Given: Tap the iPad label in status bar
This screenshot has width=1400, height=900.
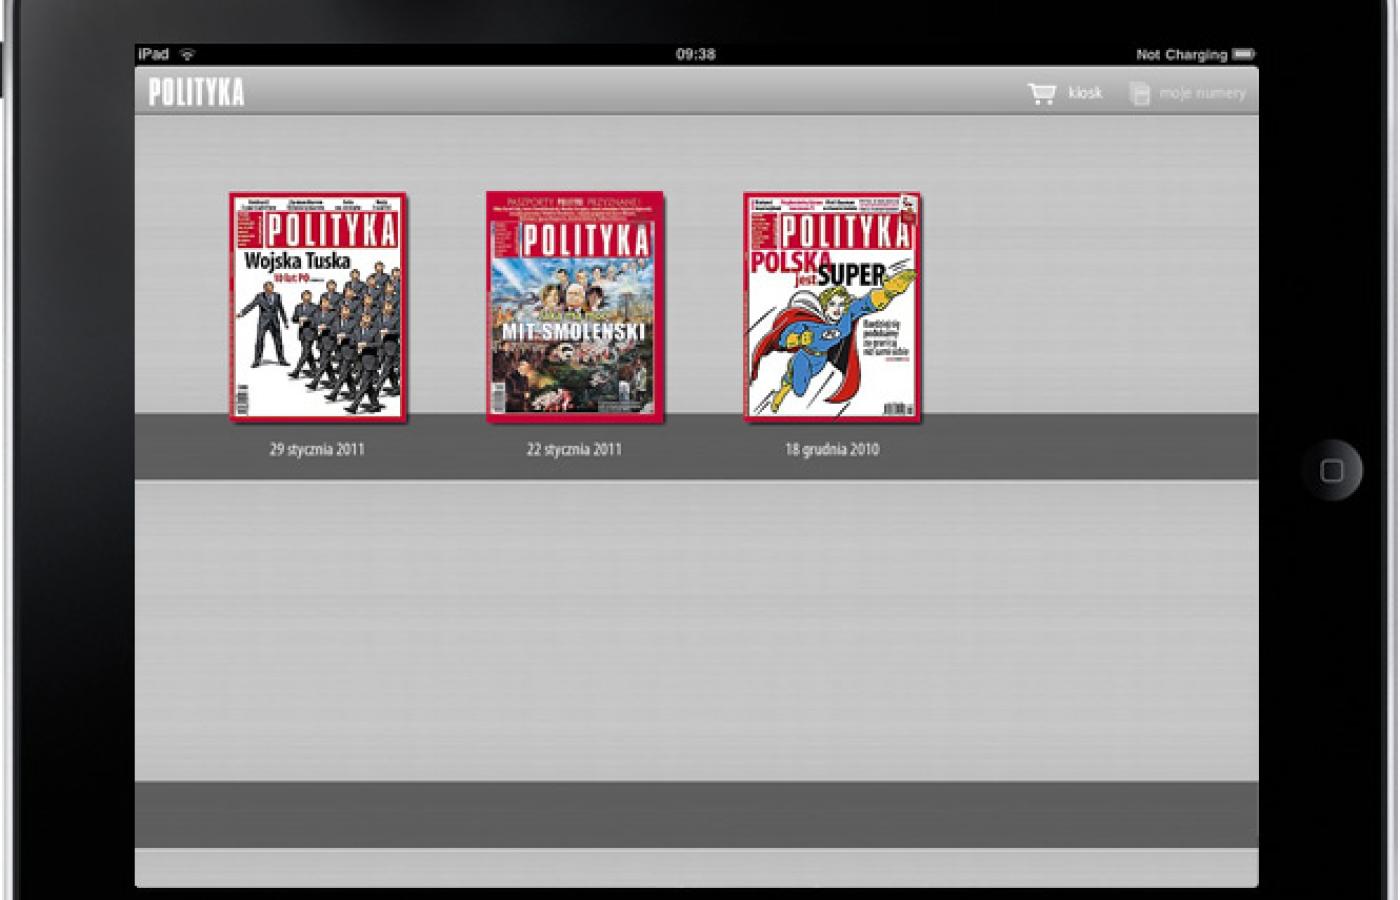Looking at the screenshot, I should [x=153, y=54].
